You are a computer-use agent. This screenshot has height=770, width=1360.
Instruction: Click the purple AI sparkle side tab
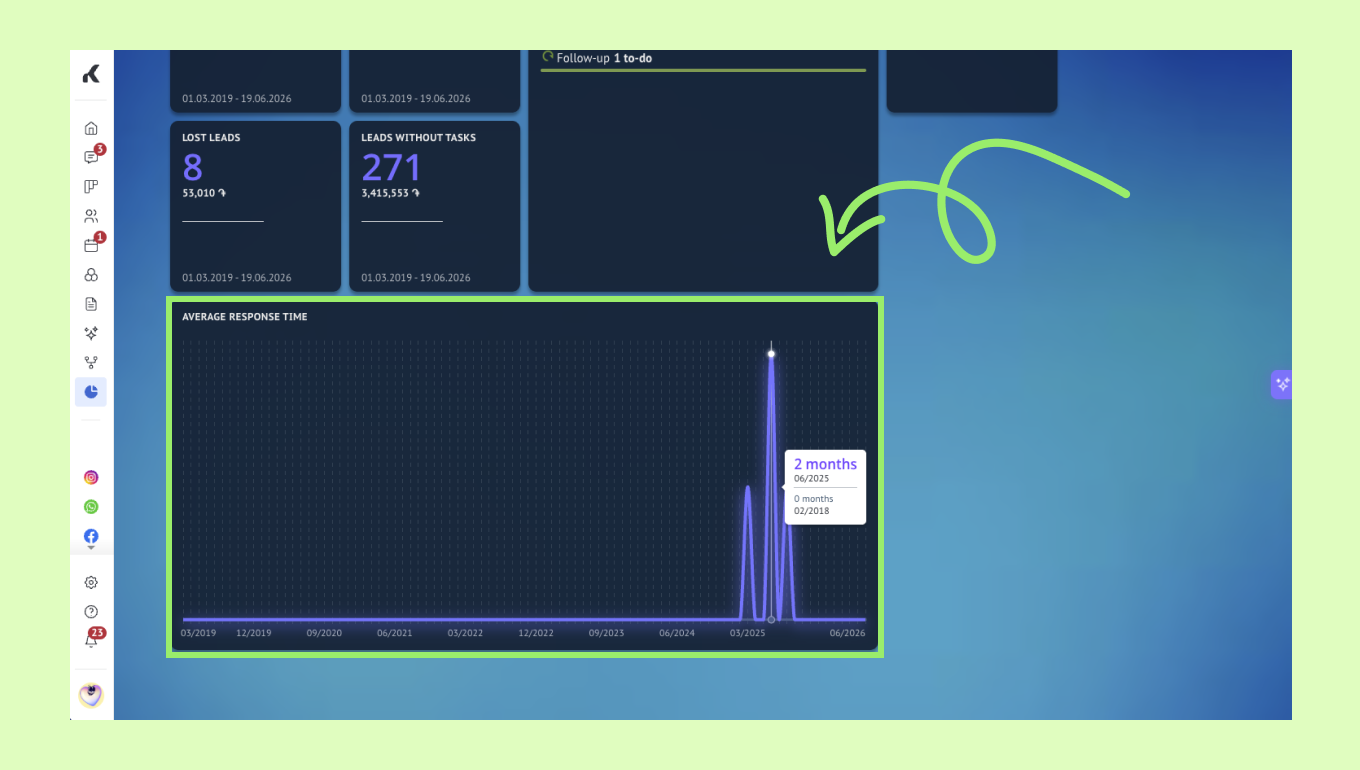(1282, 384)
